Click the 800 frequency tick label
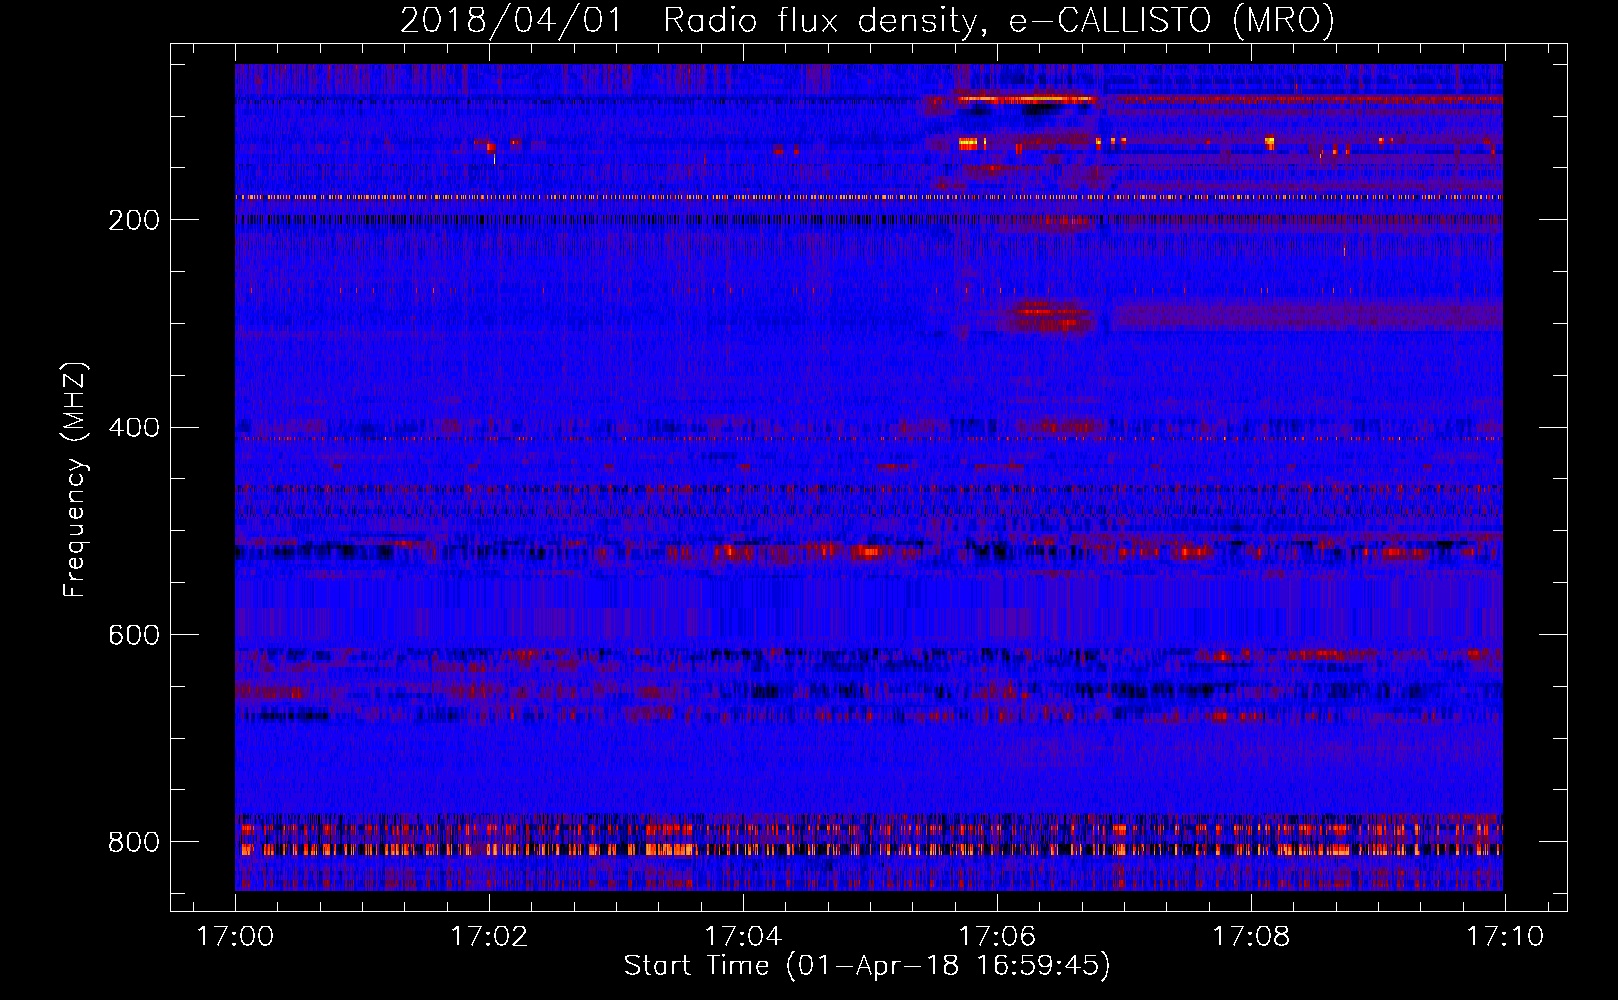The height and width of the screenshot is (1000, 1618). 134,842
